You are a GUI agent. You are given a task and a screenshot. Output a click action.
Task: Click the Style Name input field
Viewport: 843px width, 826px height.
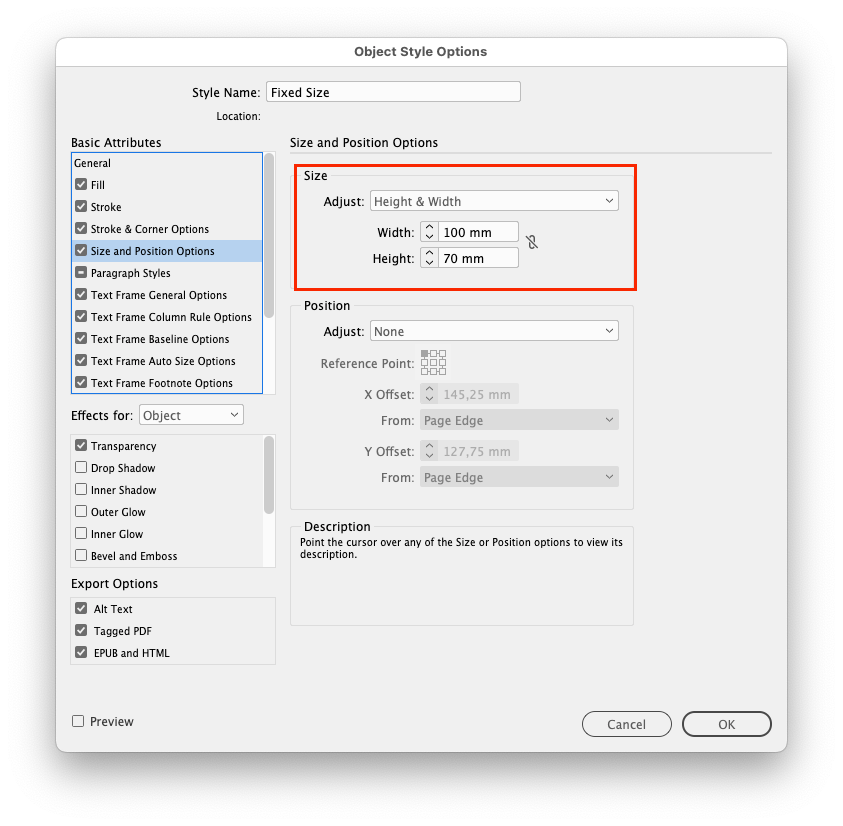393,92
